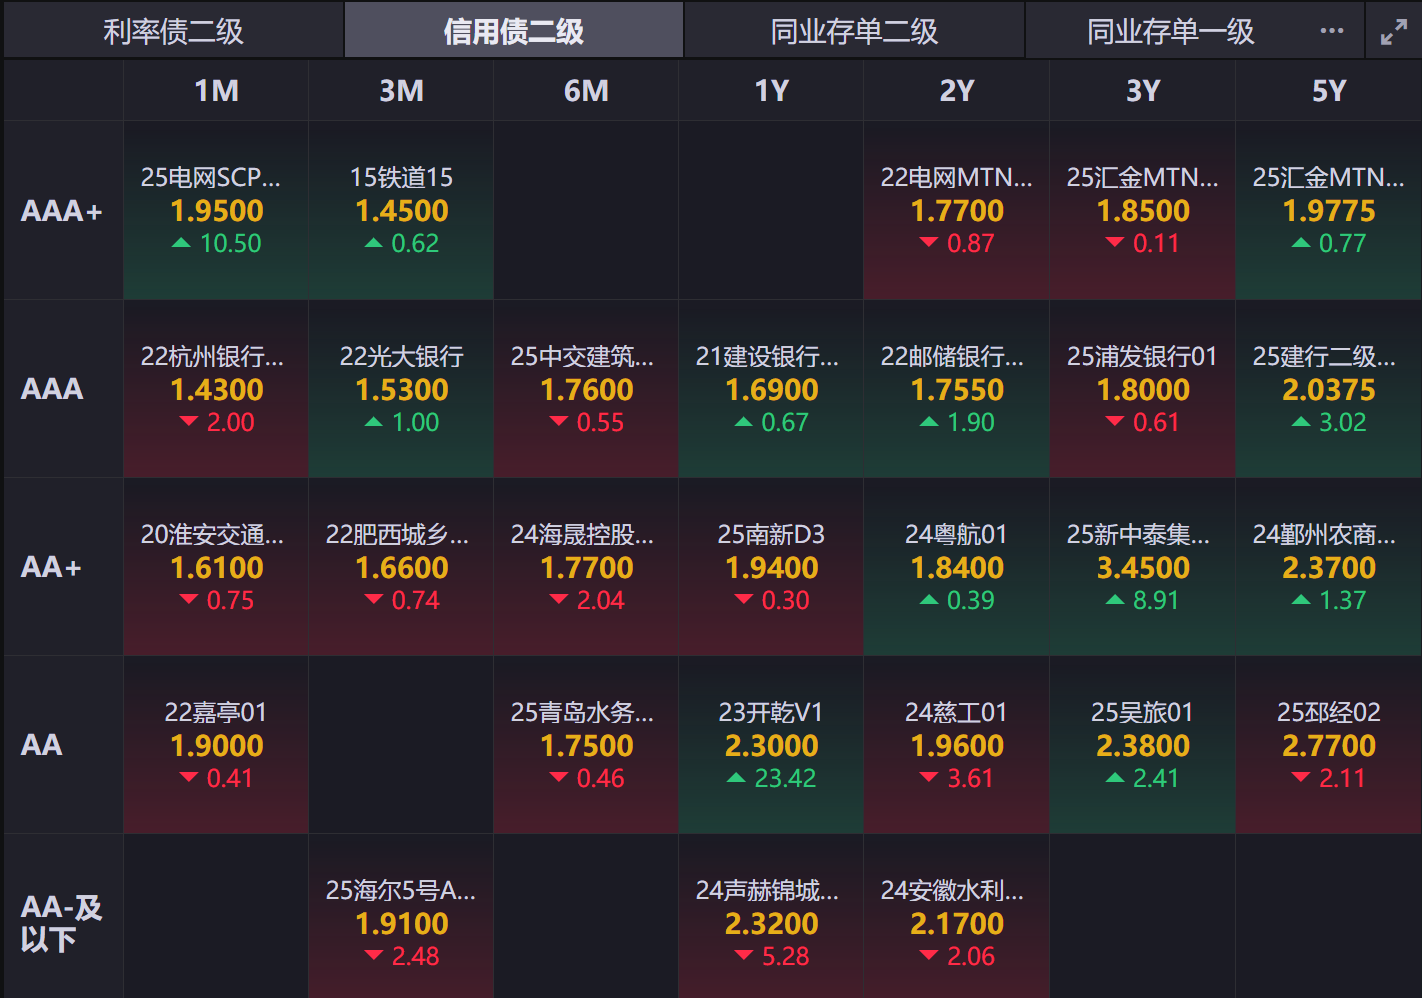The image size is (1422, 998).
Task: Open the 25吴旅01 bond cell
Action: click(1143, 745)
